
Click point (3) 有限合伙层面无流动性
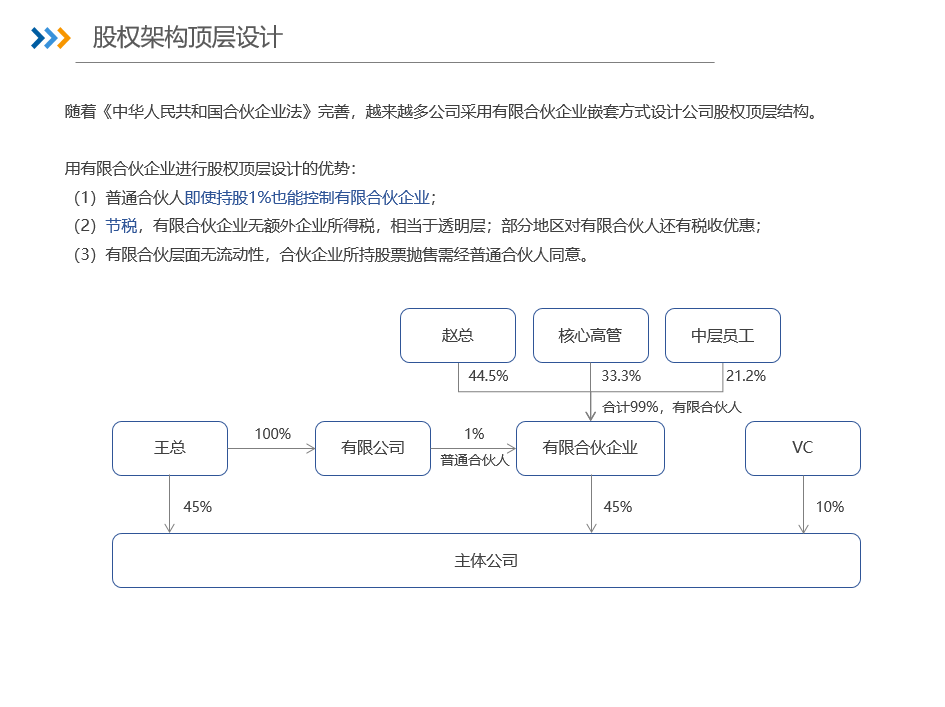(331, 255)
